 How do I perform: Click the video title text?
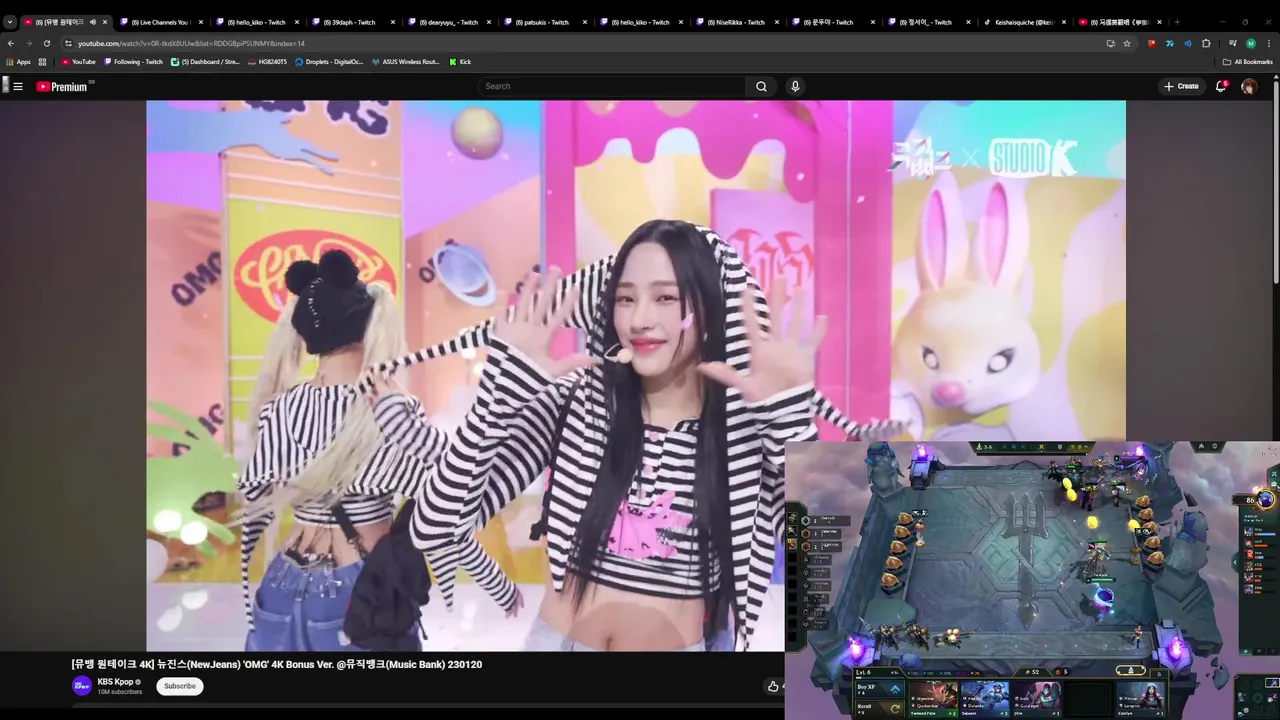[x=277, y=664]
